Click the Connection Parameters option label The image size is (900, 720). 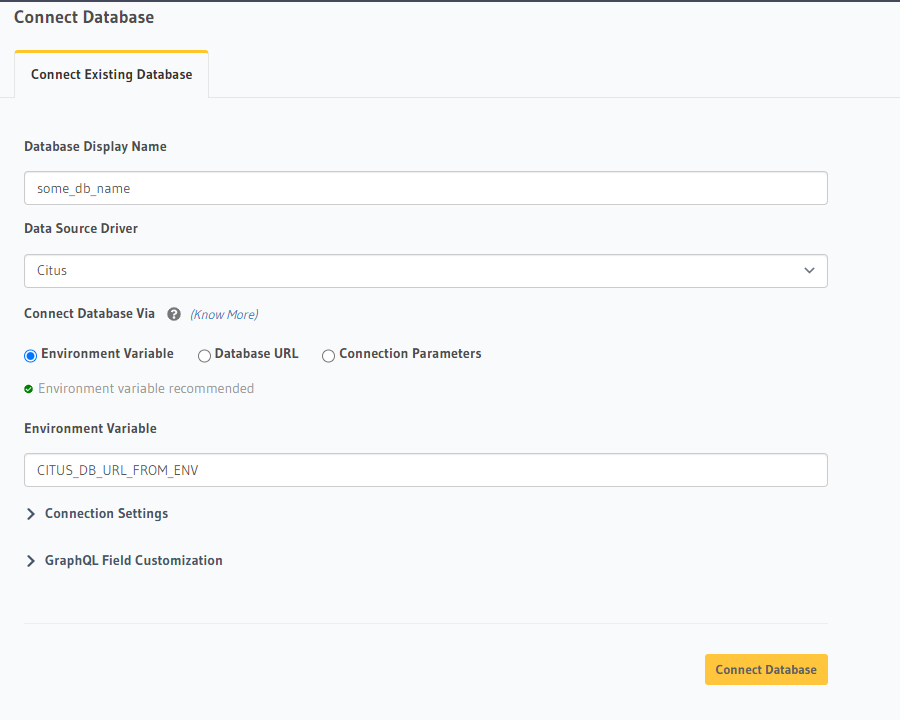[x=410, y=354]
